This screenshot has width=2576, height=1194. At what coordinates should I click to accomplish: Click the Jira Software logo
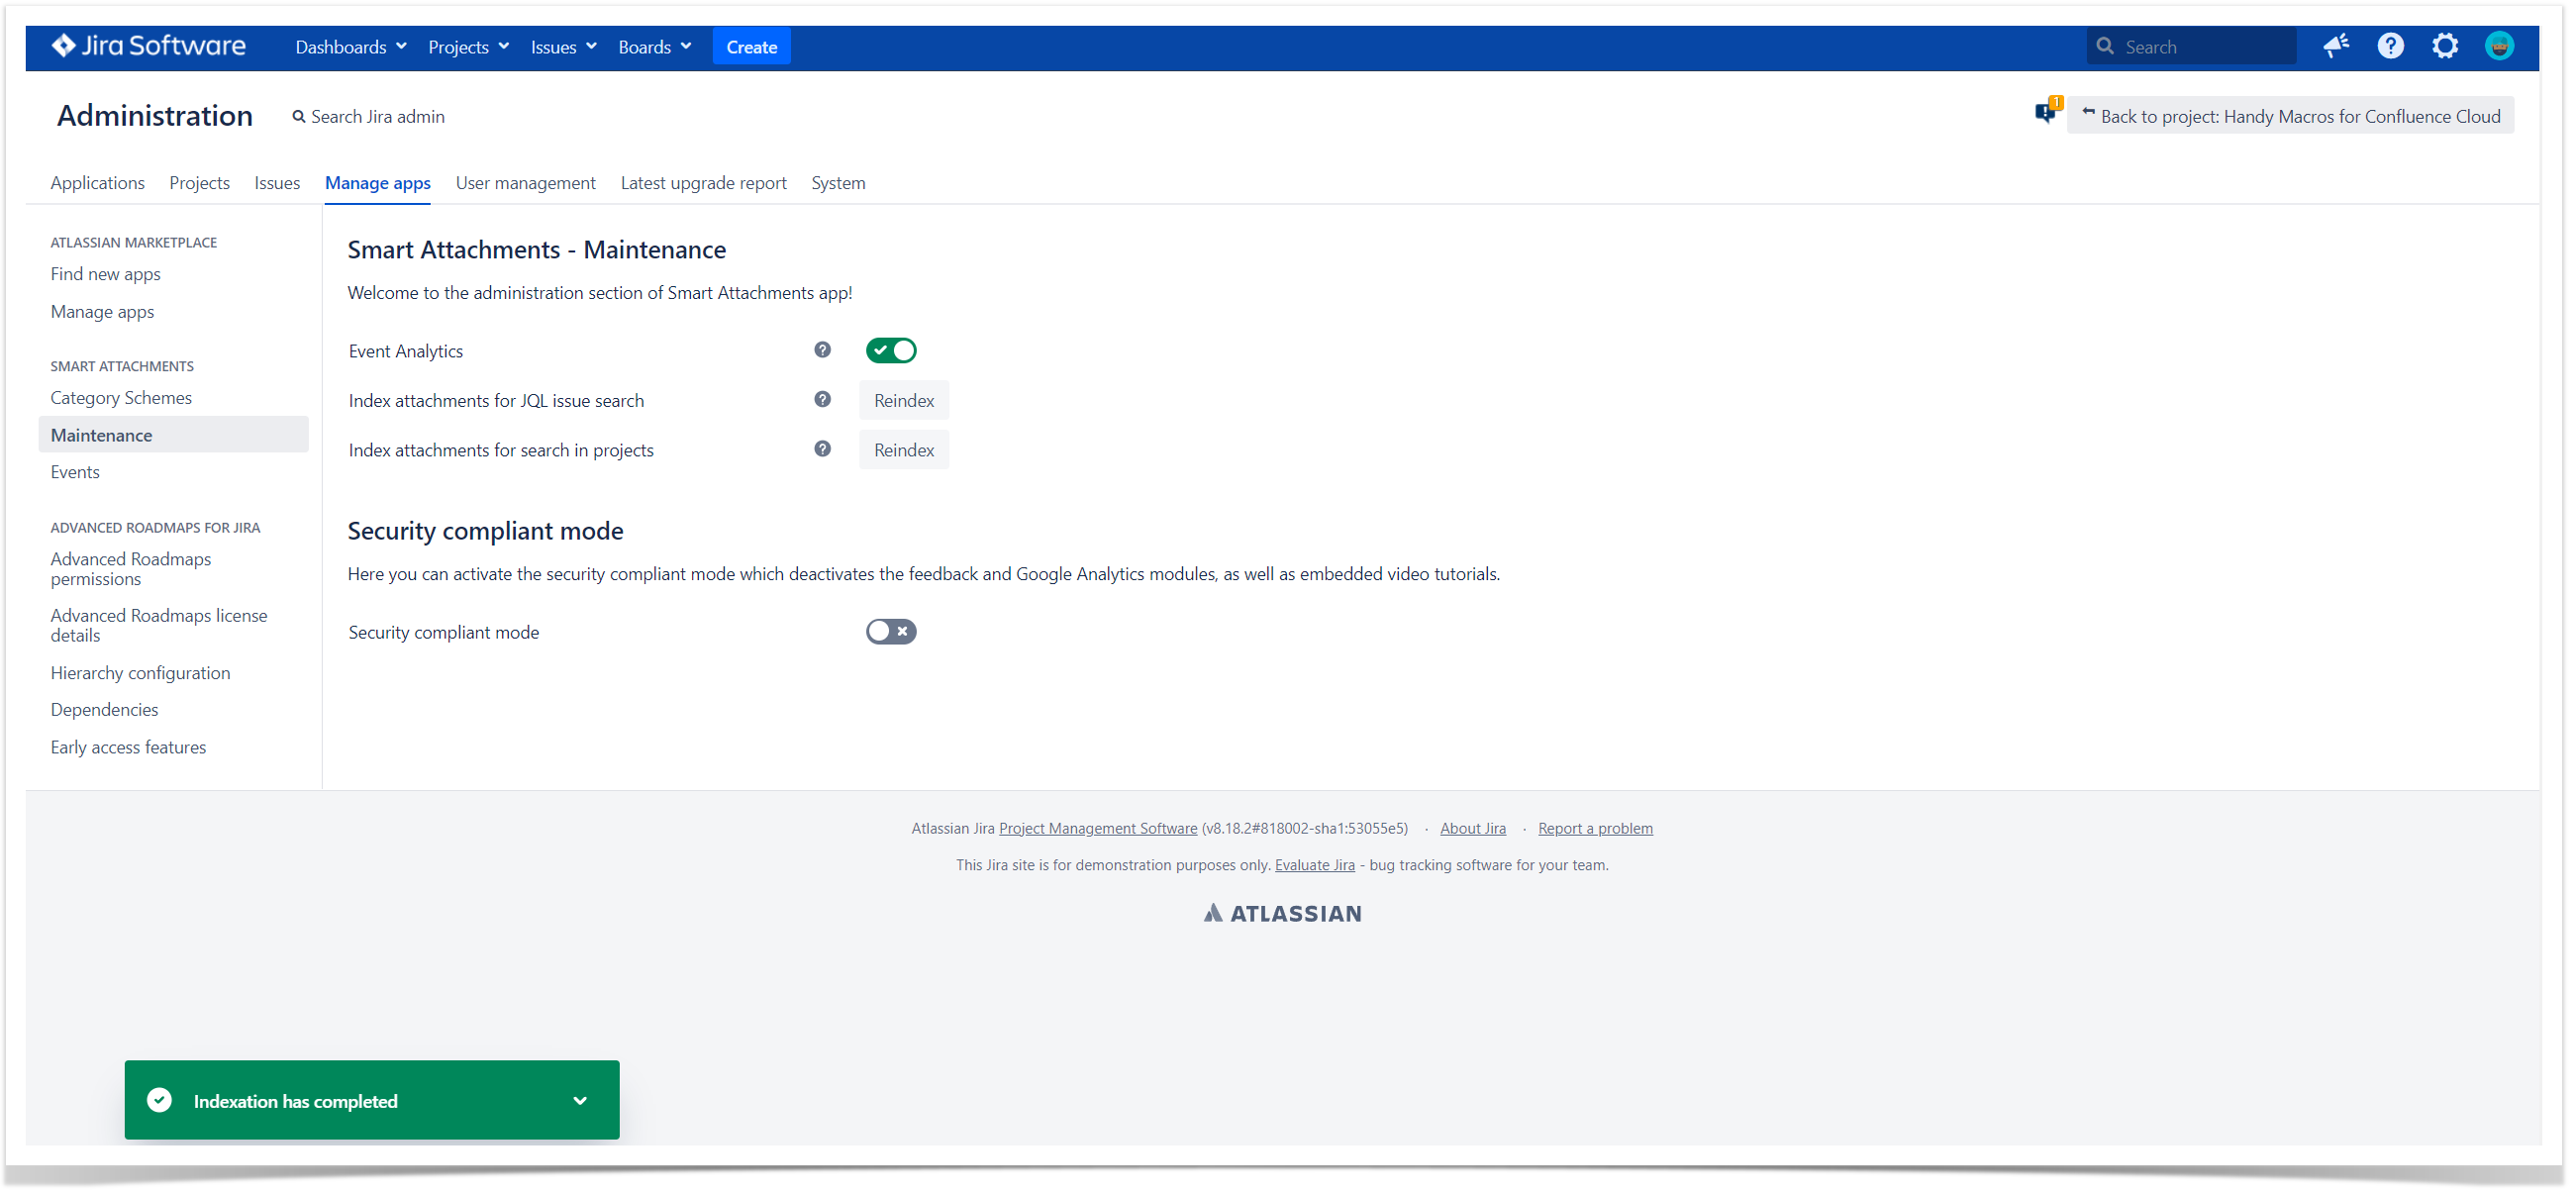pos(148,46)
